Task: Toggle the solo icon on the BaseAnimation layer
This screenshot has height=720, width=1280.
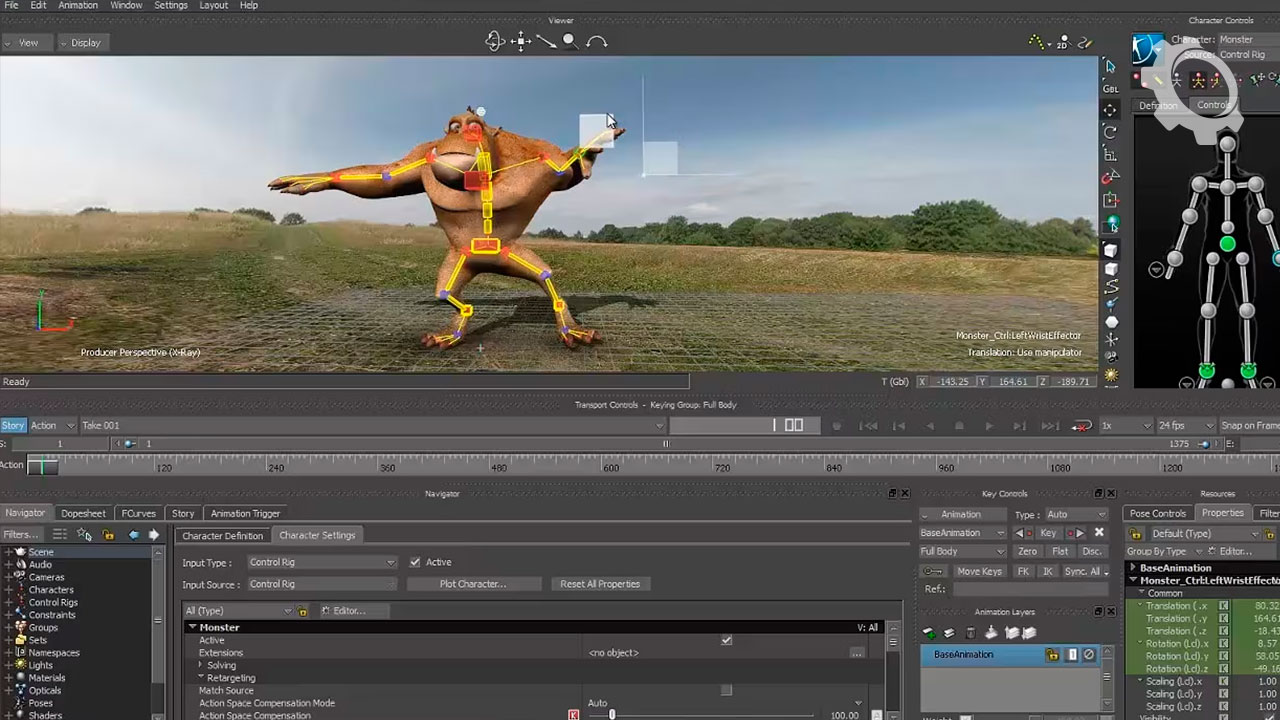Action: coord(1072,655)
